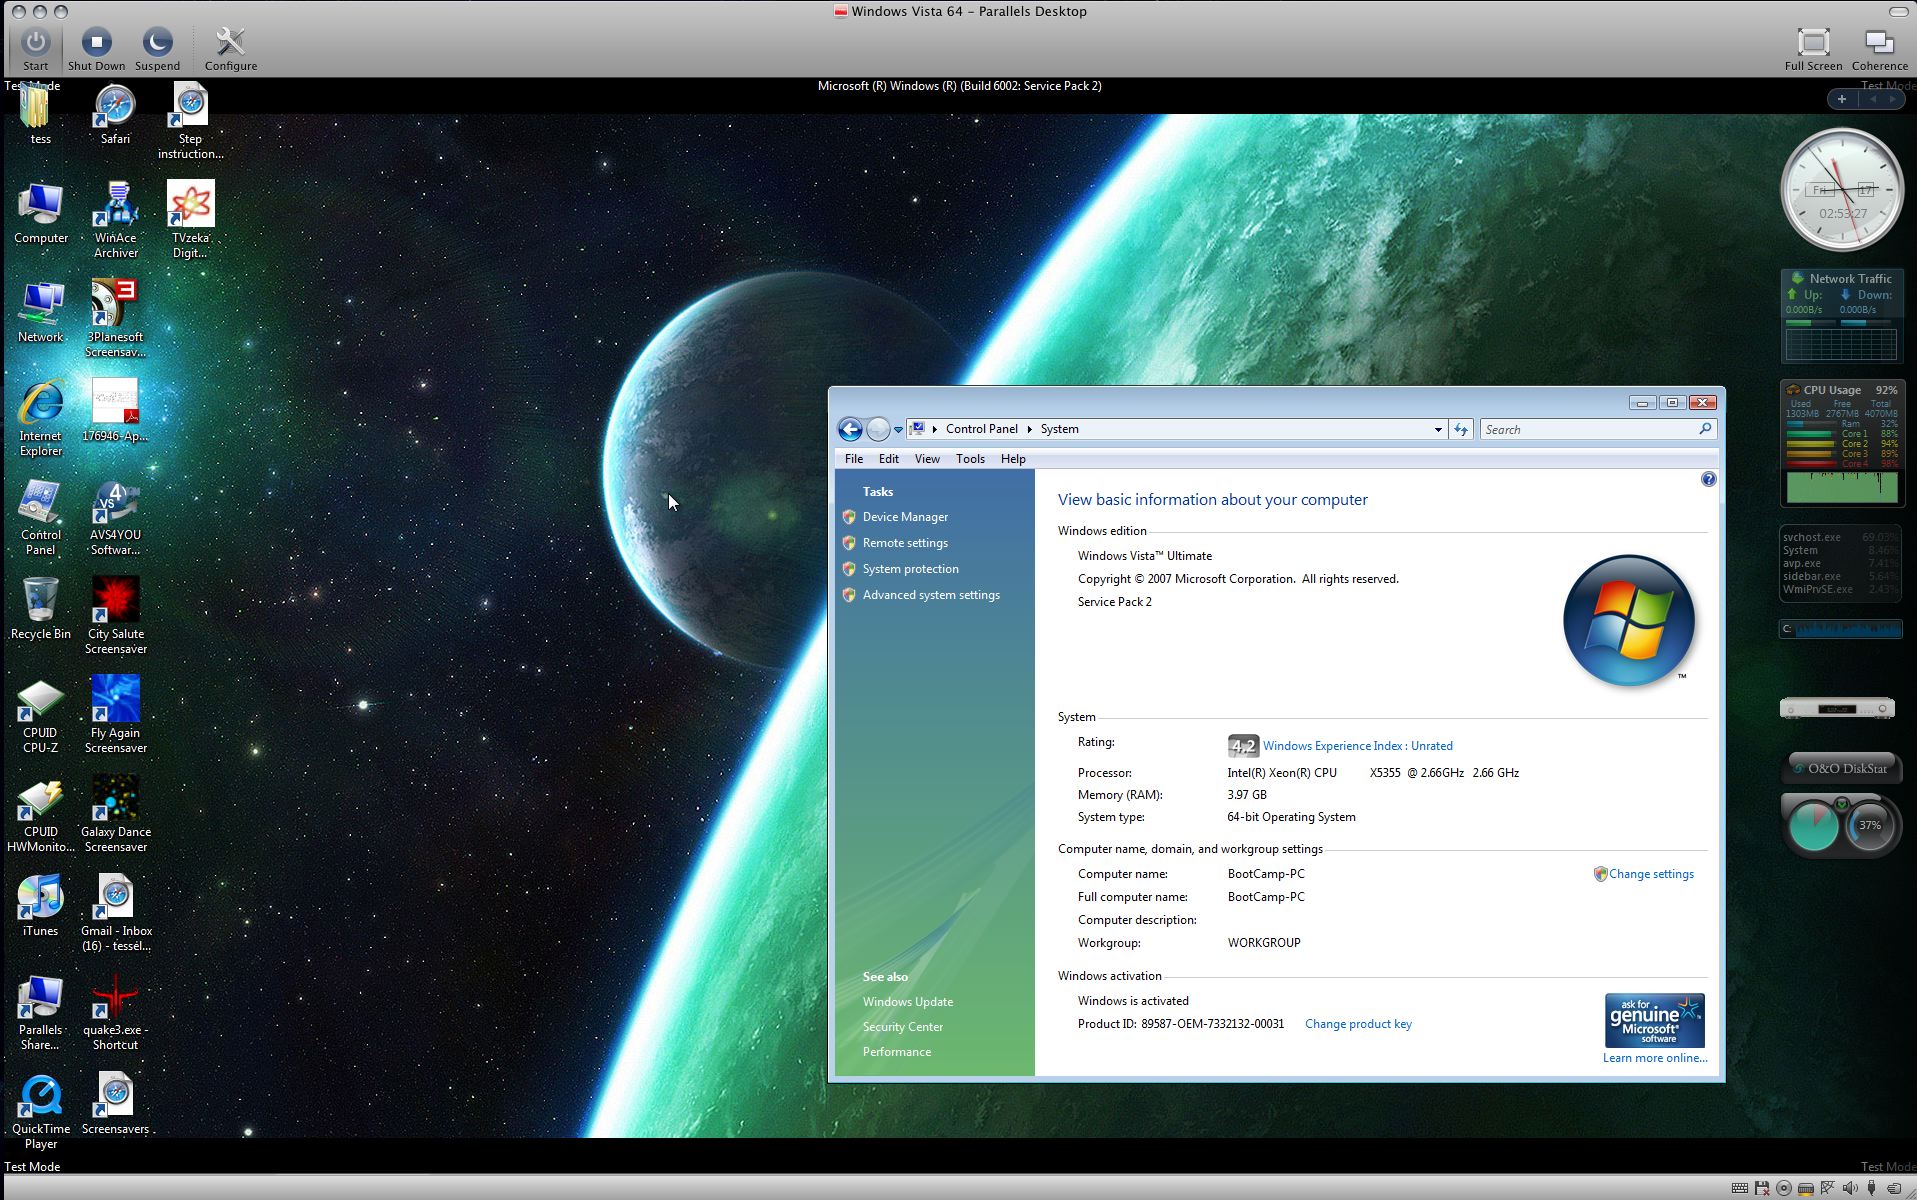Image resolution: width=1917 pixels, height=1200 pixels.
Task: Click the CPU Usage gadget
Action: point(1842,443)
